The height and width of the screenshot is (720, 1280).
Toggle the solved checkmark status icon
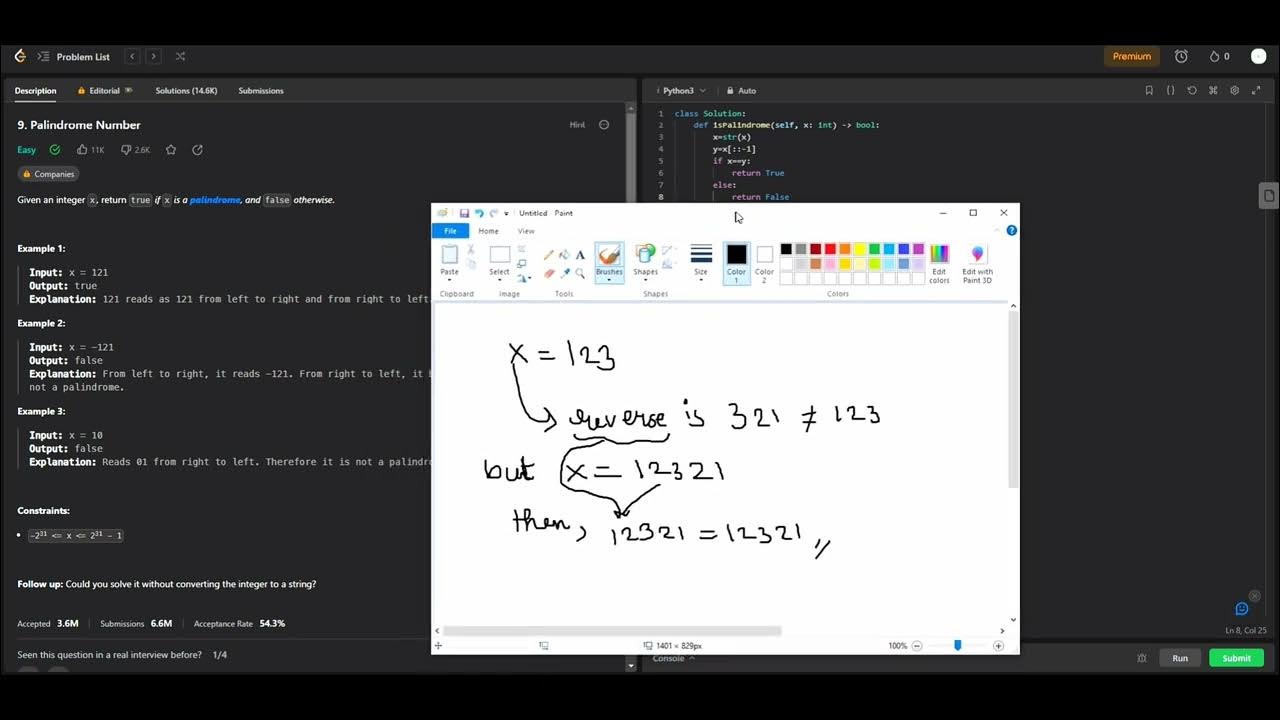point(55,150)
